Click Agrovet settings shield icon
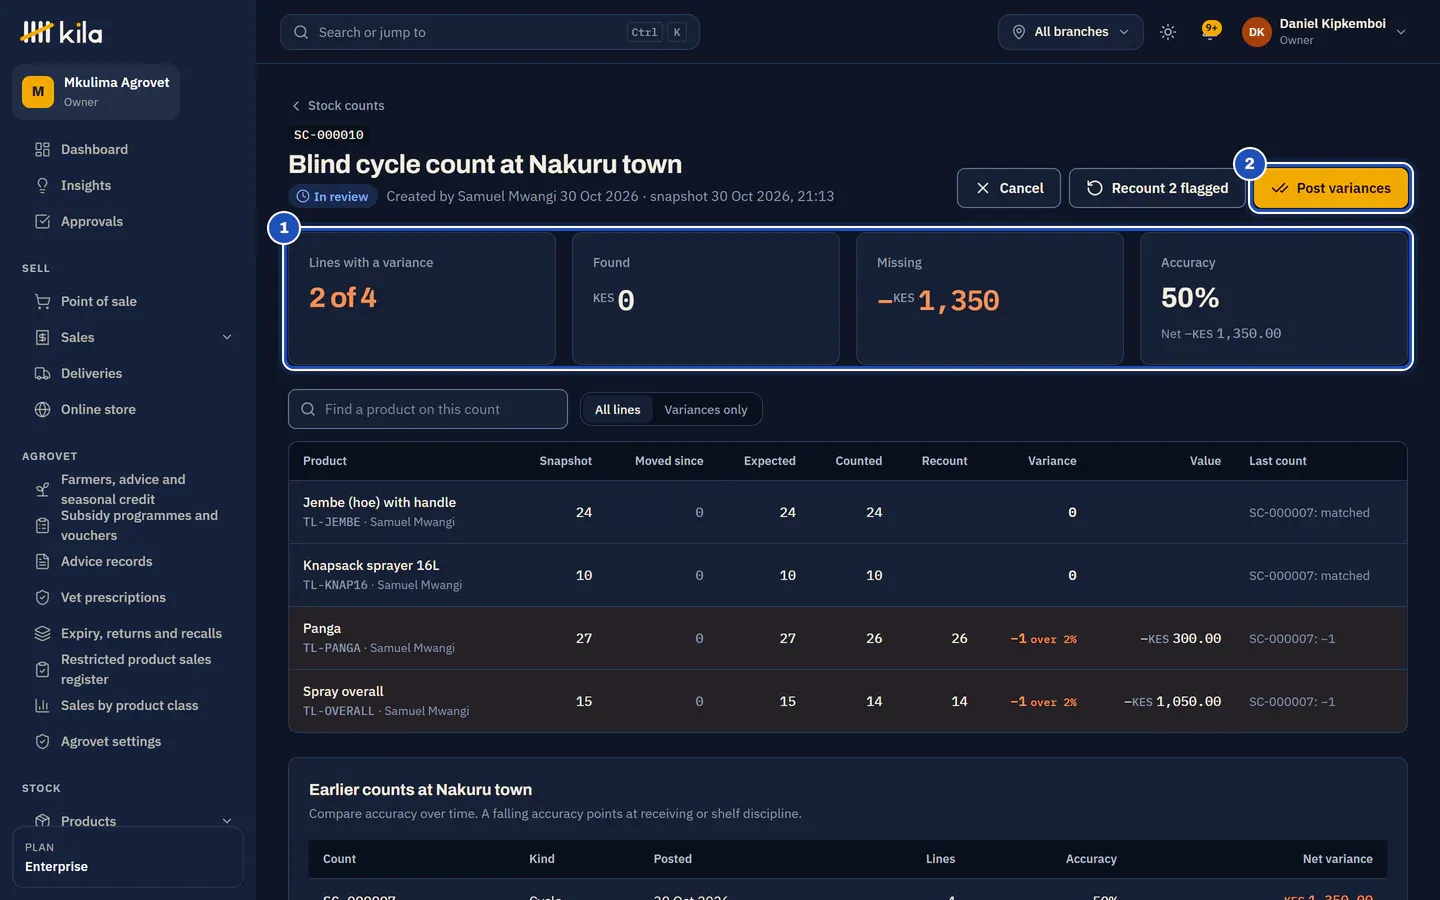 42,741
